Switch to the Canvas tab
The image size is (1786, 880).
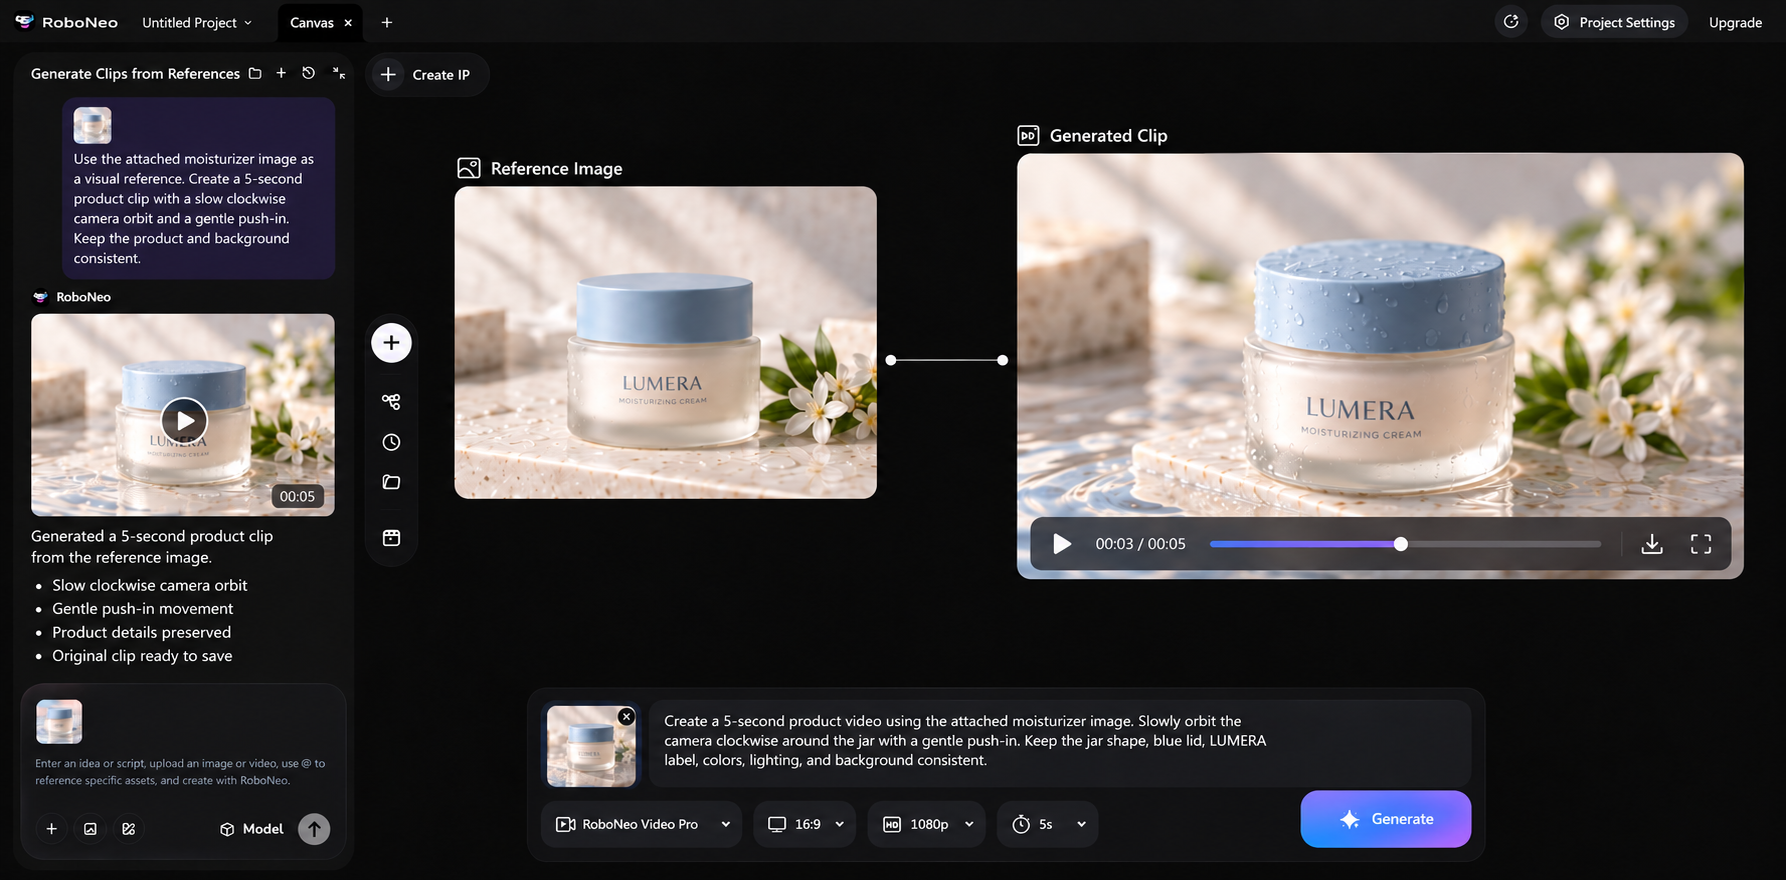[x=311, y=22]
